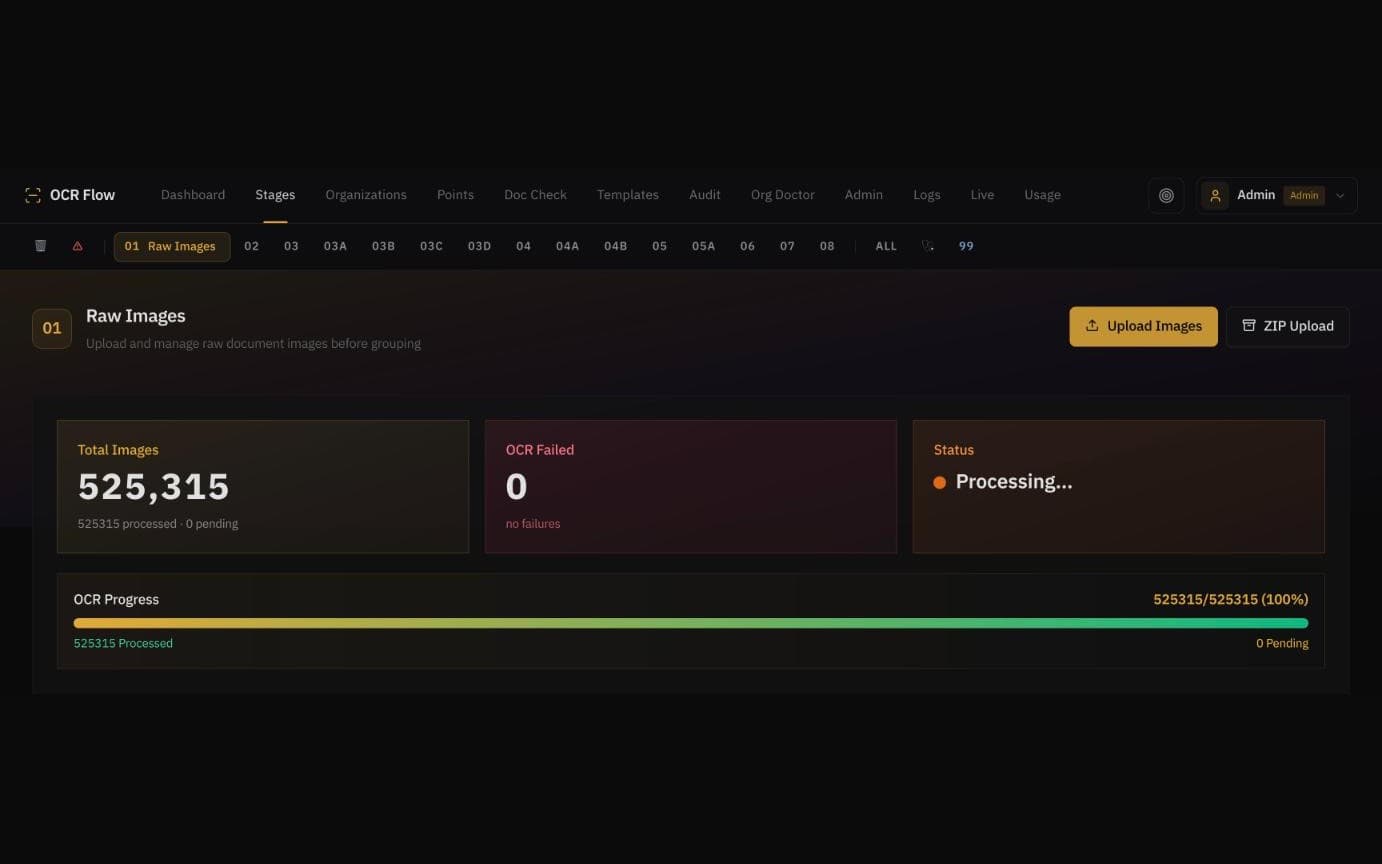The width and height of the screenshot is (1382, 864).
Task: View the Audit tab
Action: point(705,195)
